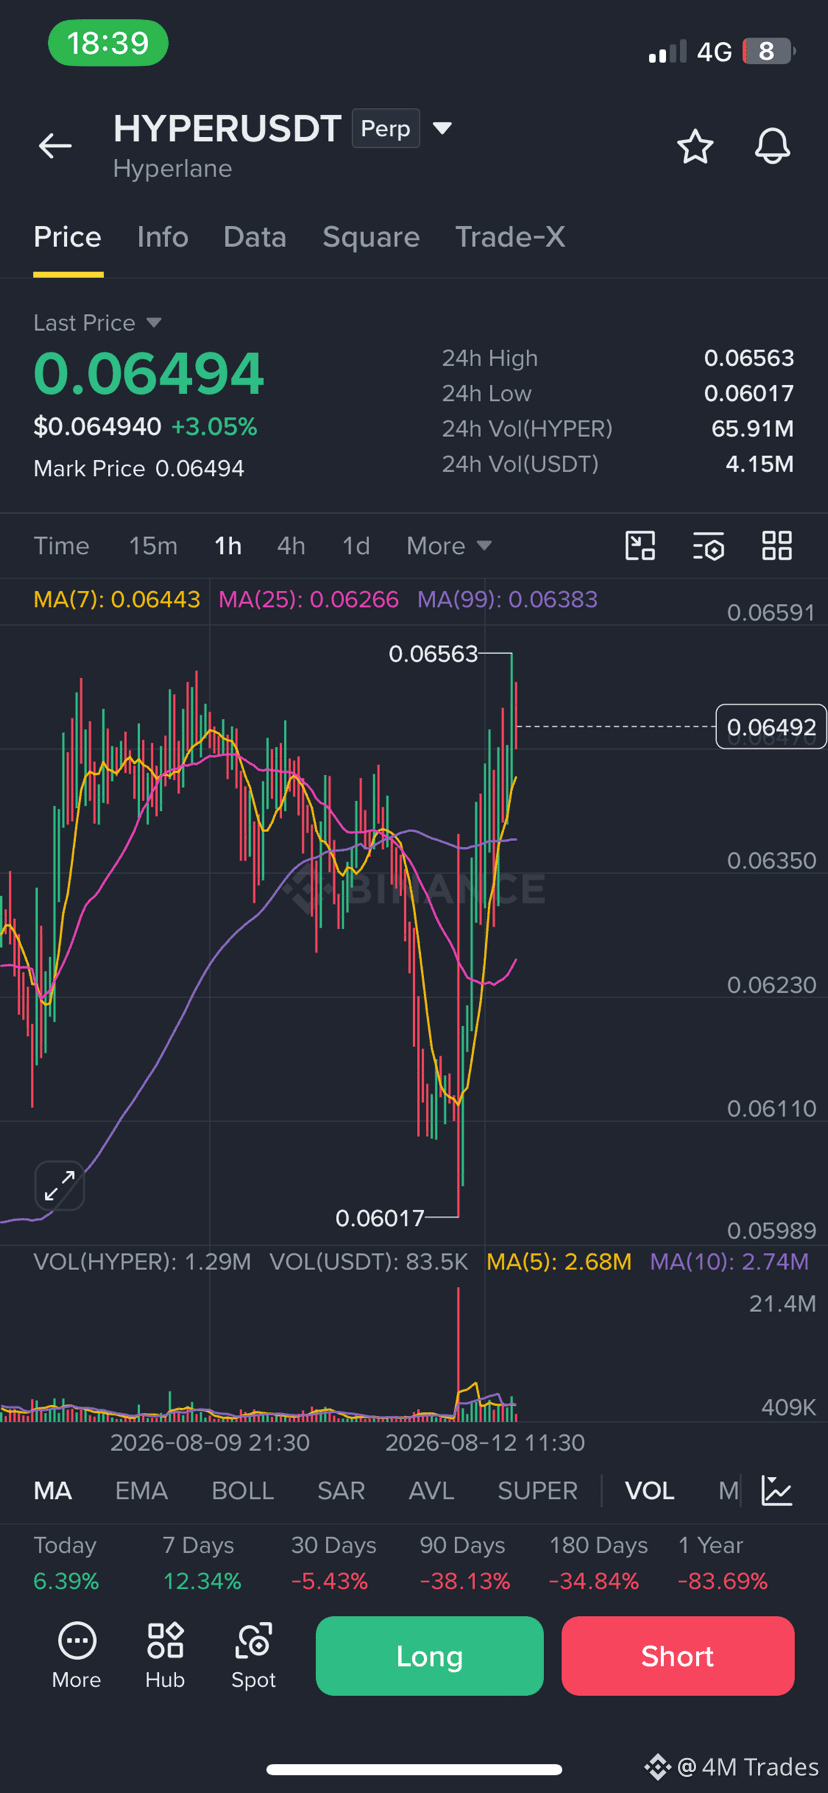Image resolution: width=828 pixels, height=1793 pixels.
Task: Tap the Perp contract type badge
Action: [386, 129]
